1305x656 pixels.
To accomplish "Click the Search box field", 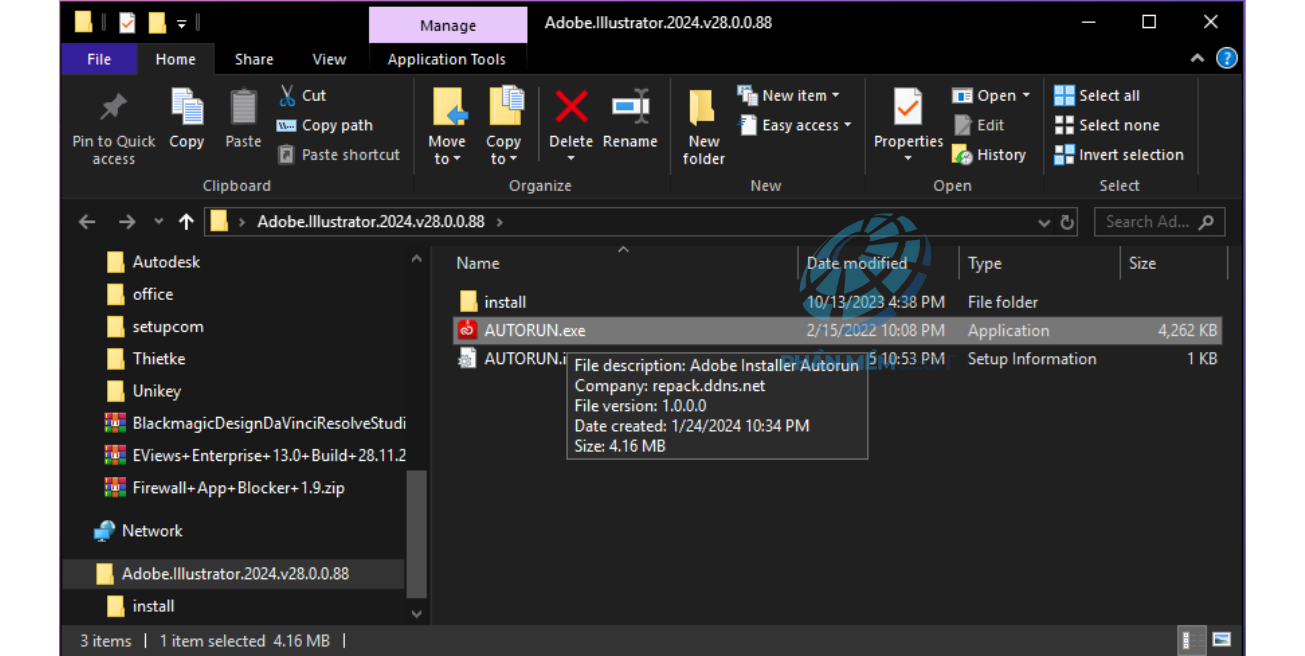I will (1159, 222).
